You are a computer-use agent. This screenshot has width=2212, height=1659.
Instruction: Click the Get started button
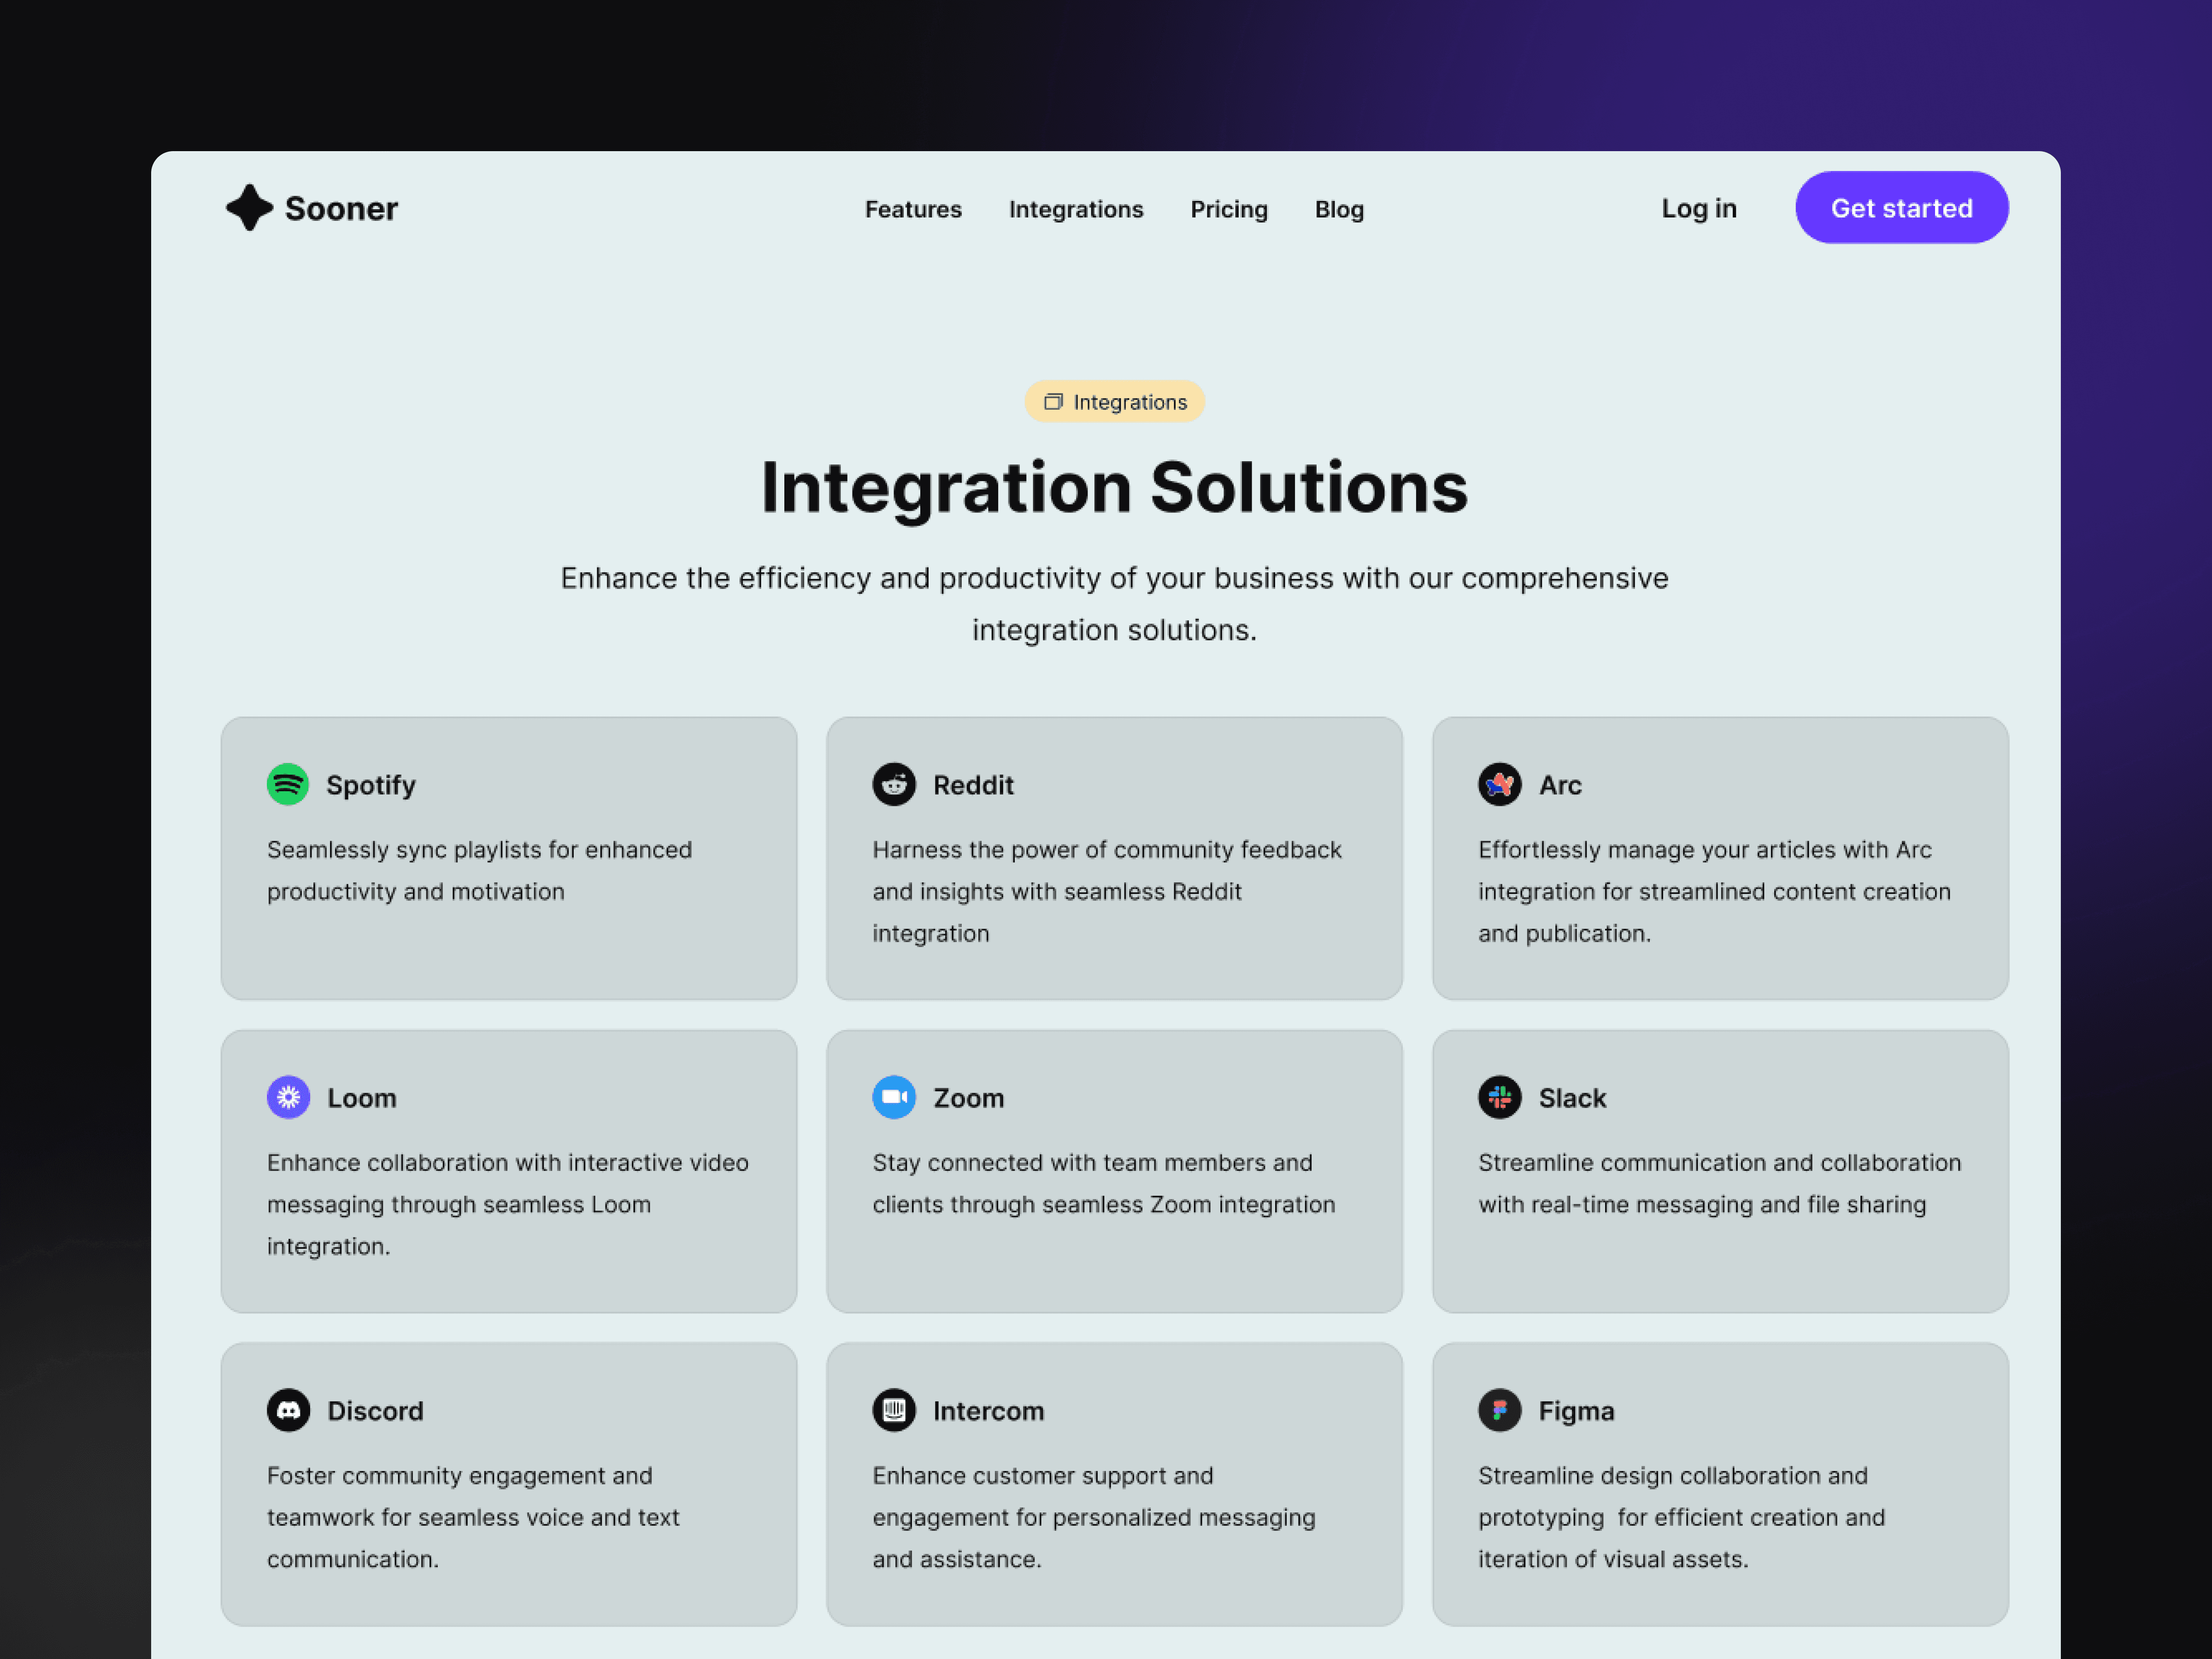click(1902, 207)
